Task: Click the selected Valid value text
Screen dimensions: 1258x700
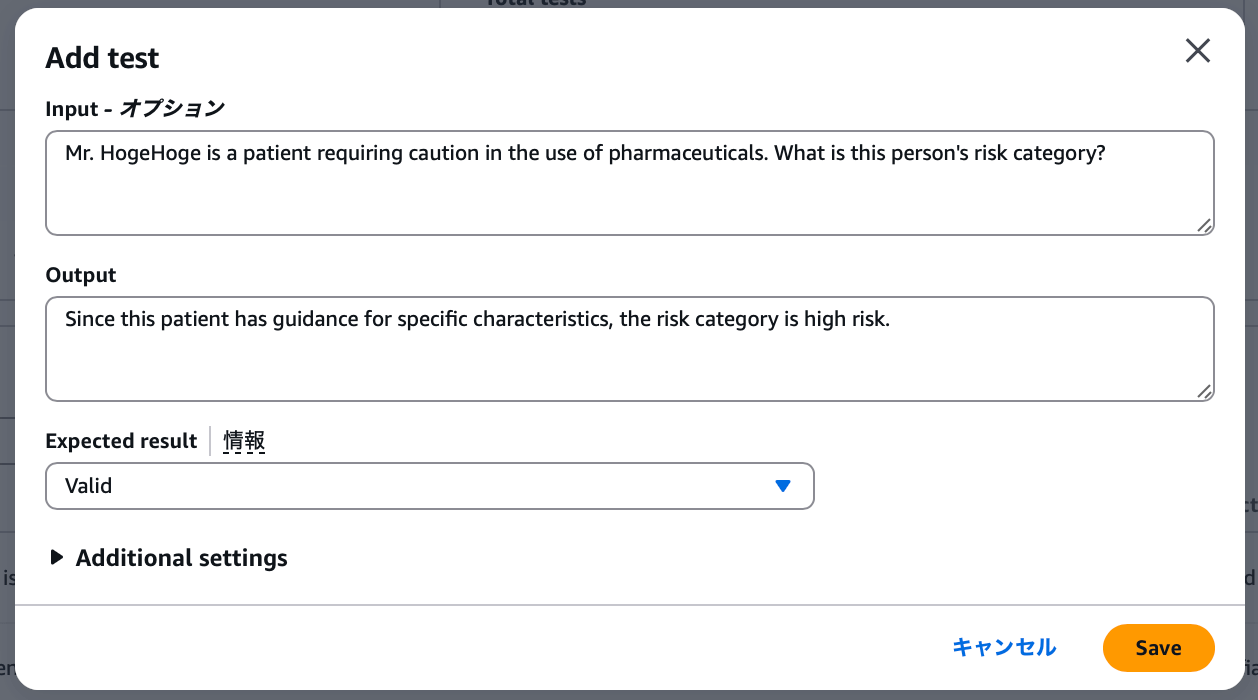Action: 89,486
